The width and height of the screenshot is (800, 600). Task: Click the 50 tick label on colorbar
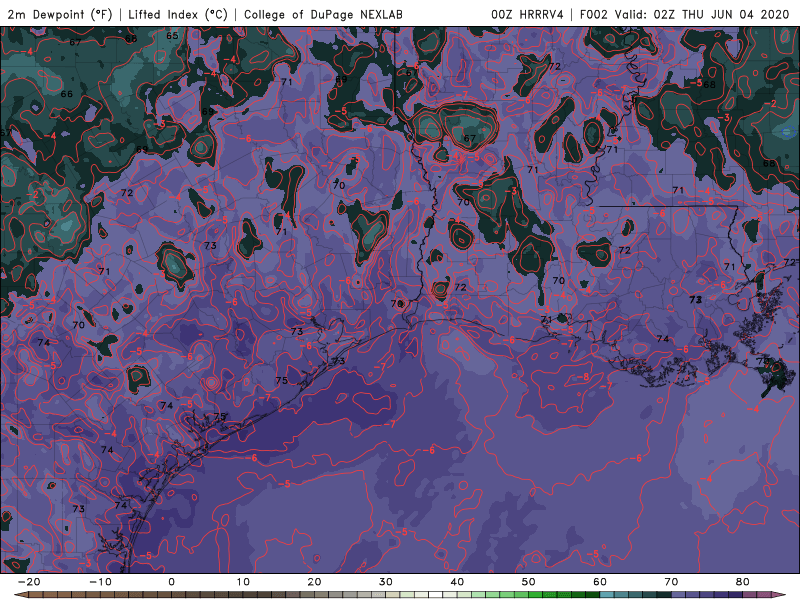[529, 582]
